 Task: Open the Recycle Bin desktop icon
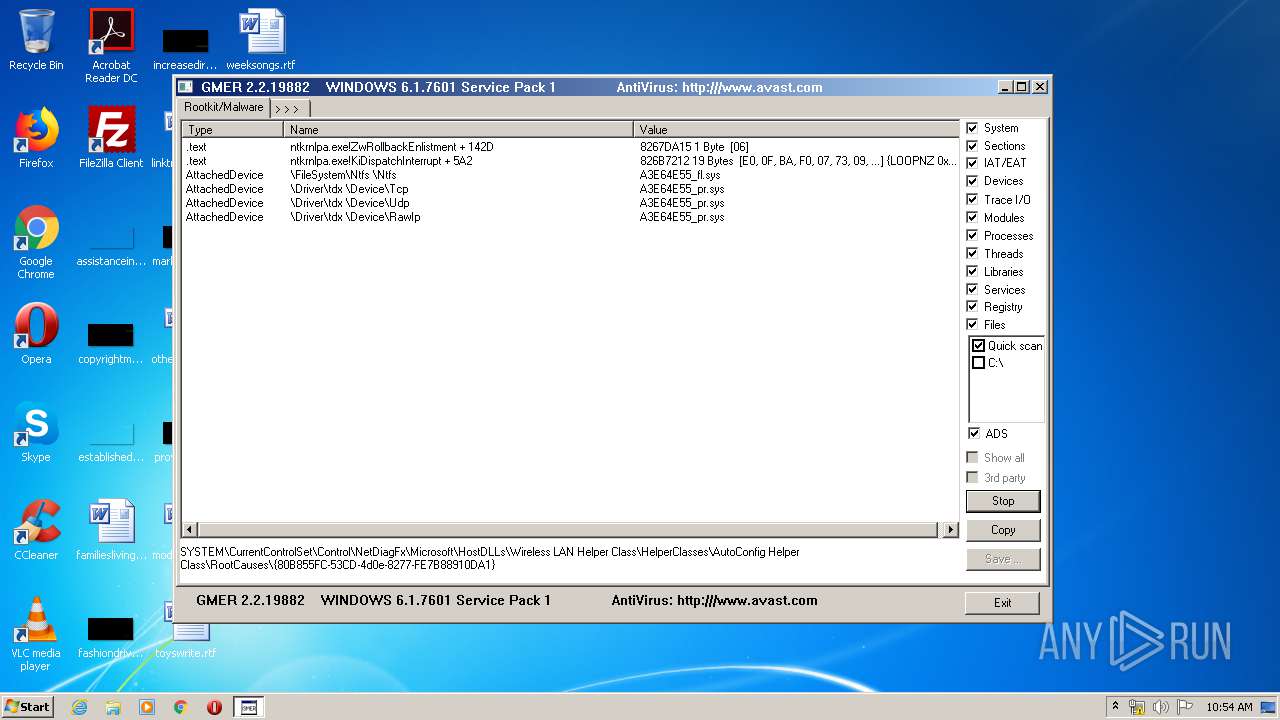36,40
